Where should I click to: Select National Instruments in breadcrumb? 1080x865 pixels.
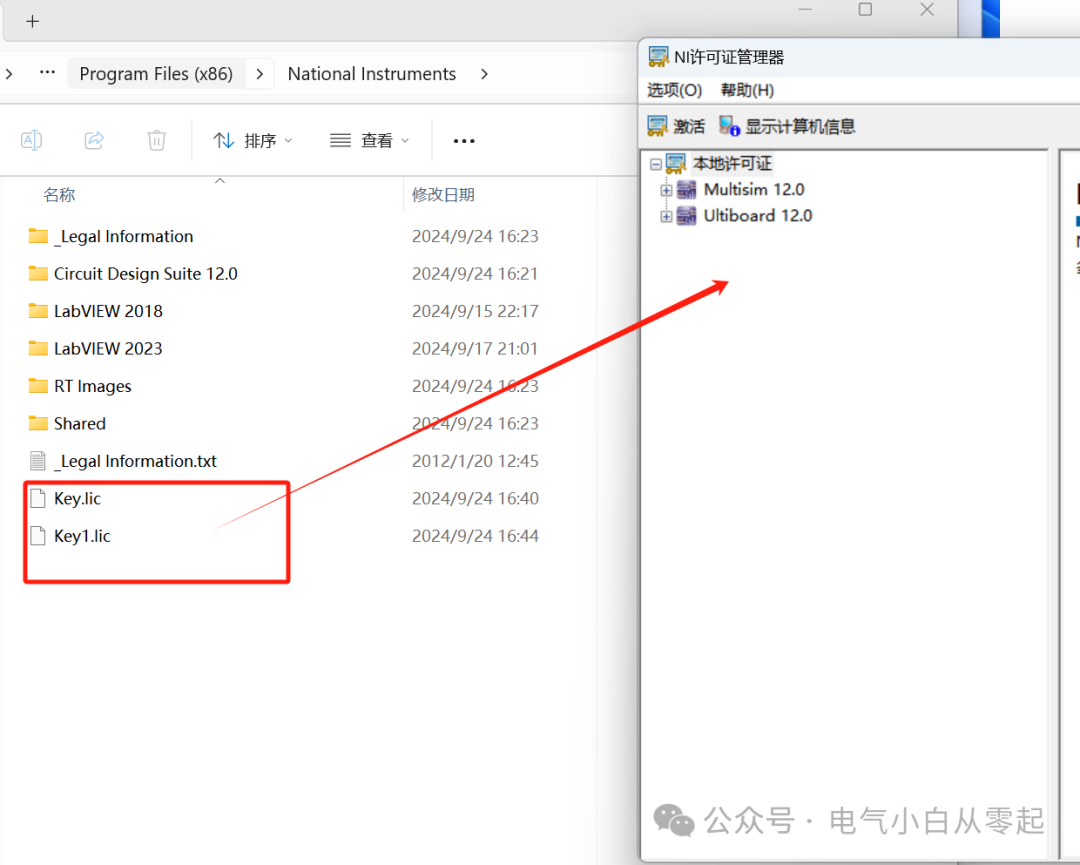372,74
